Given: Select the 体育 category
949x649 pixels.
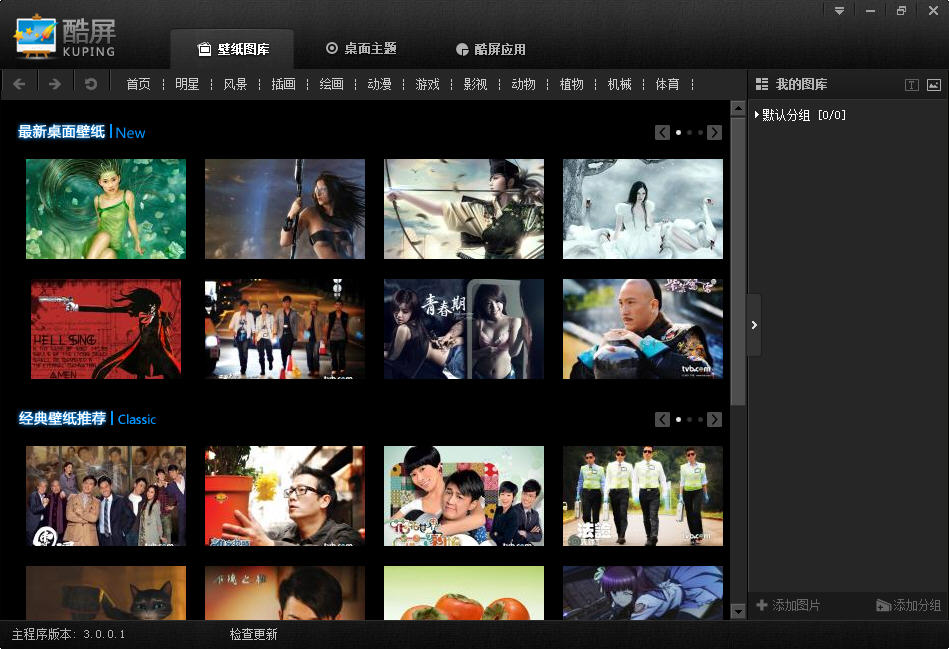Looking at the screenshot, I should click(x=667, y=84).
